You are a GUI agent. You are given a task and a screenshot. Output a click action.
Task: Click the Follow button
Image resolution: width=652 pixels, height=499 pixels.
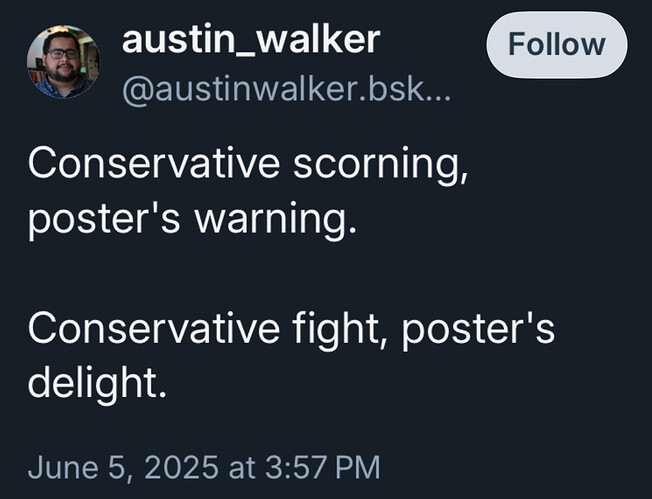pyautogui.click(x=557, y=44)
